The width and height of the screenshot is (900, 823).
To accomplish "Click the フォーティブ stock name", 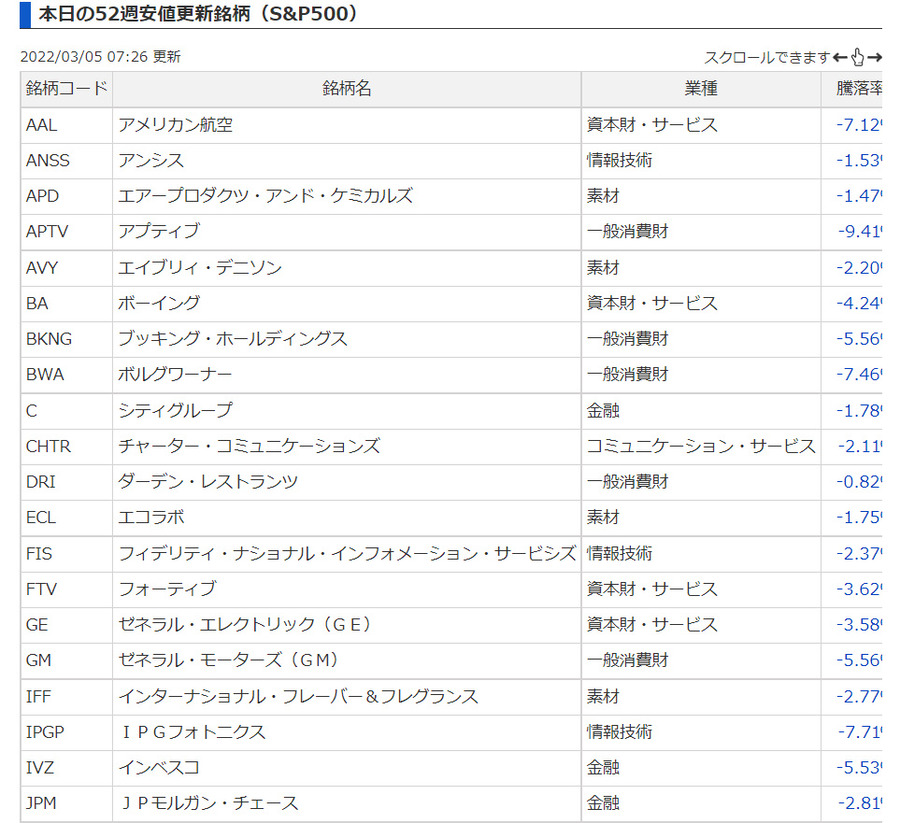I will point(167,589).
